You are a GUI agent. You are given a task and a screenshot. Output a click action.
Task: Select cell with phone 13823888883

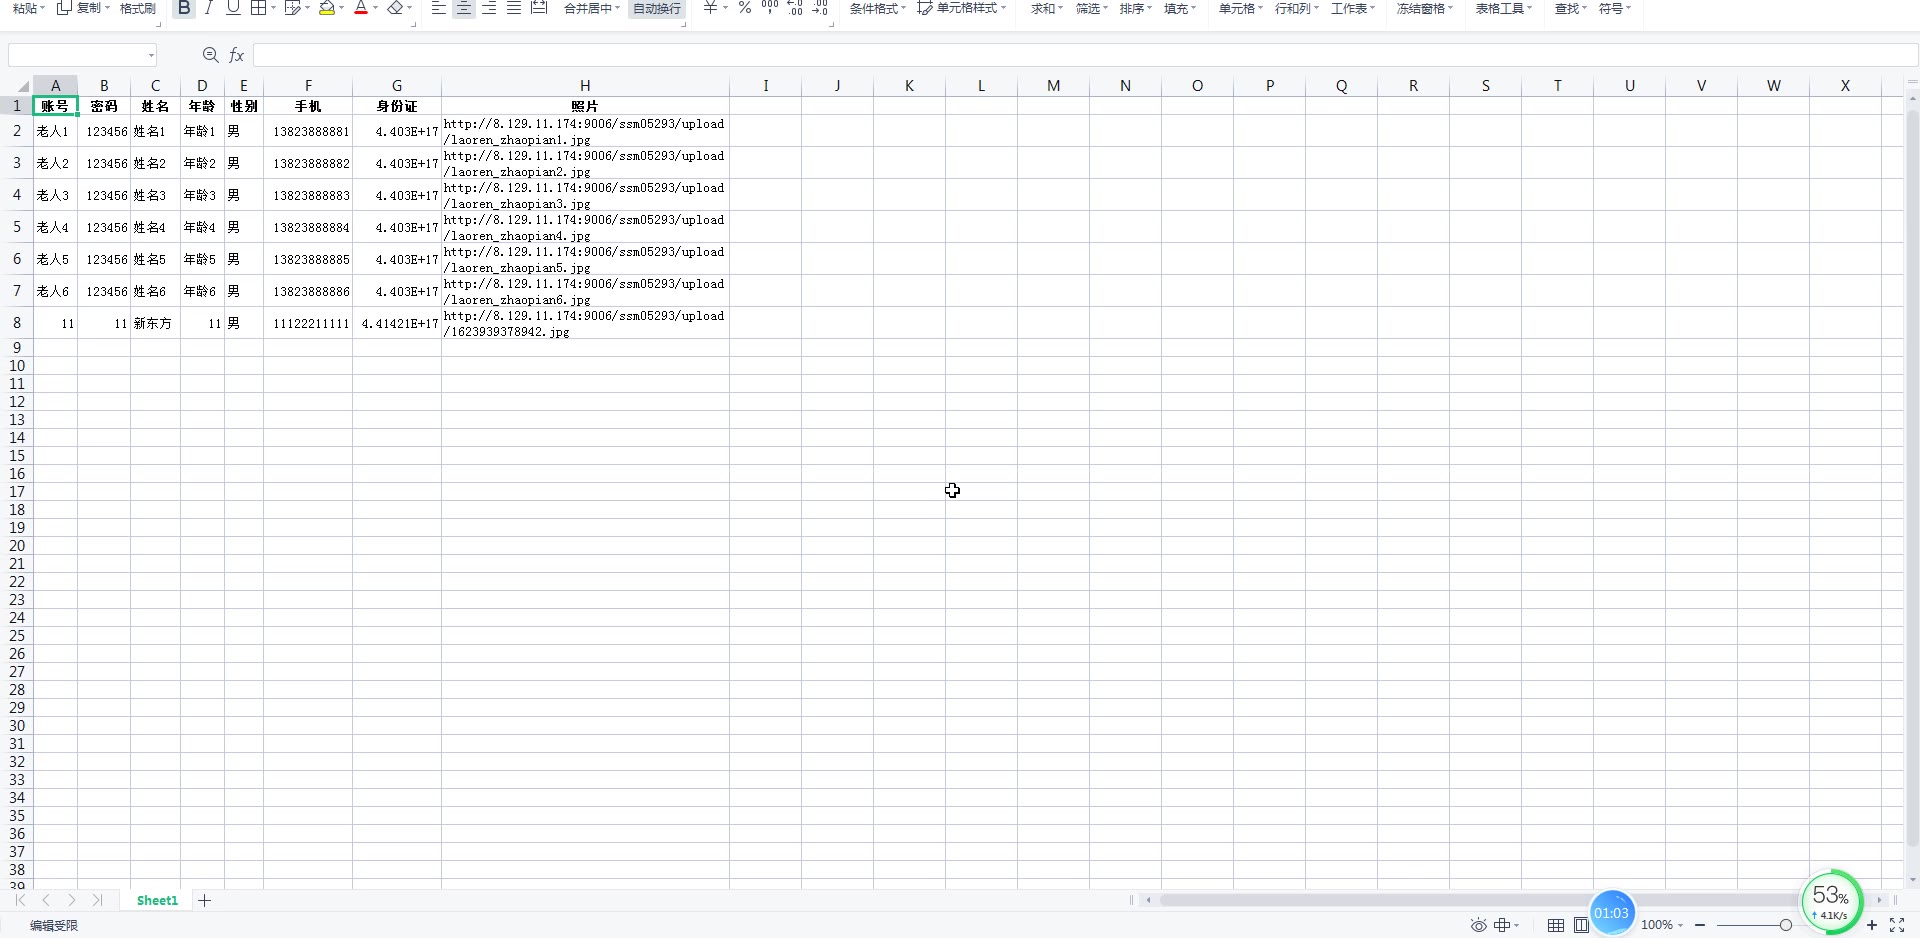click(x=308, y=195)
